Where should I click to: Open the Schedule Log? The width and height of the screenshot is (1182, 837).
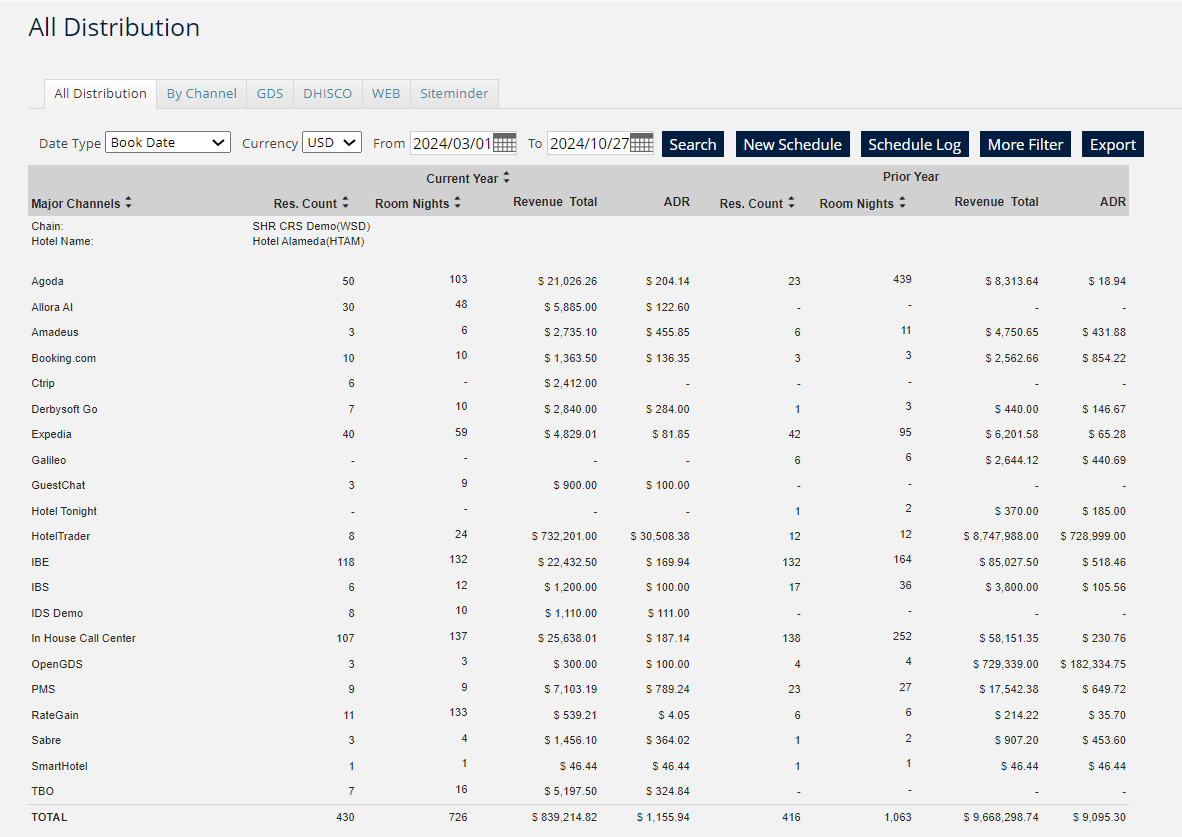pos(914,144)
